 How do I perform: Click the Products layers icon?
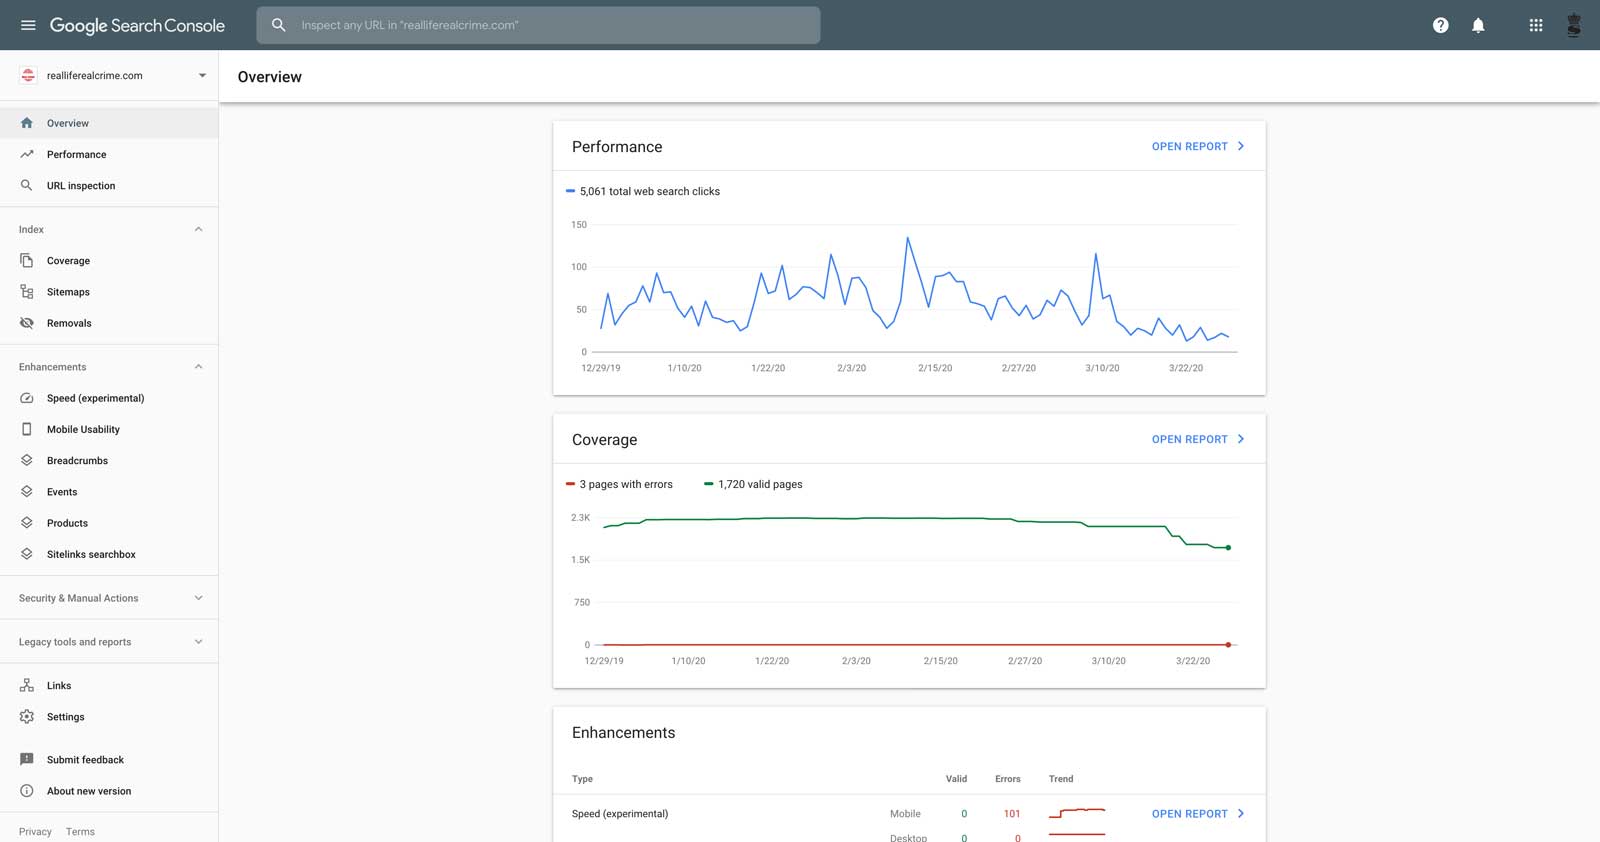tap(27, 522)
